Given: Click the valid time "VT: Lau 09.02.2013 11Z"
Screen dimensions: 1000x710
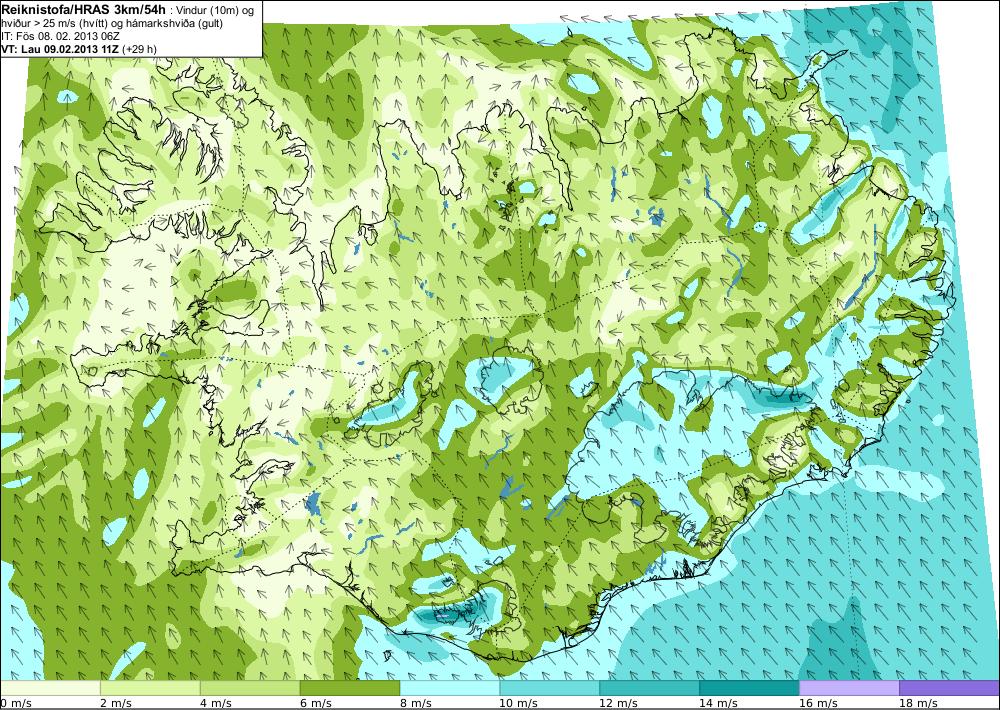Looking at the screenshot, I should coord(61,49).
